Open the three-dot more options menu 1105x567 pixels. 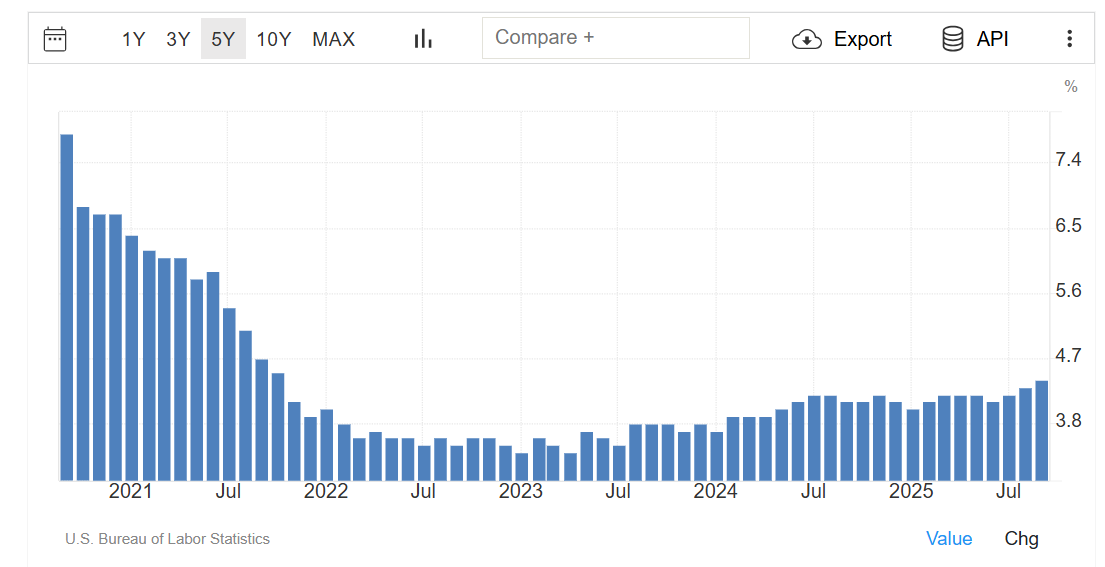tap(1069, 39)
